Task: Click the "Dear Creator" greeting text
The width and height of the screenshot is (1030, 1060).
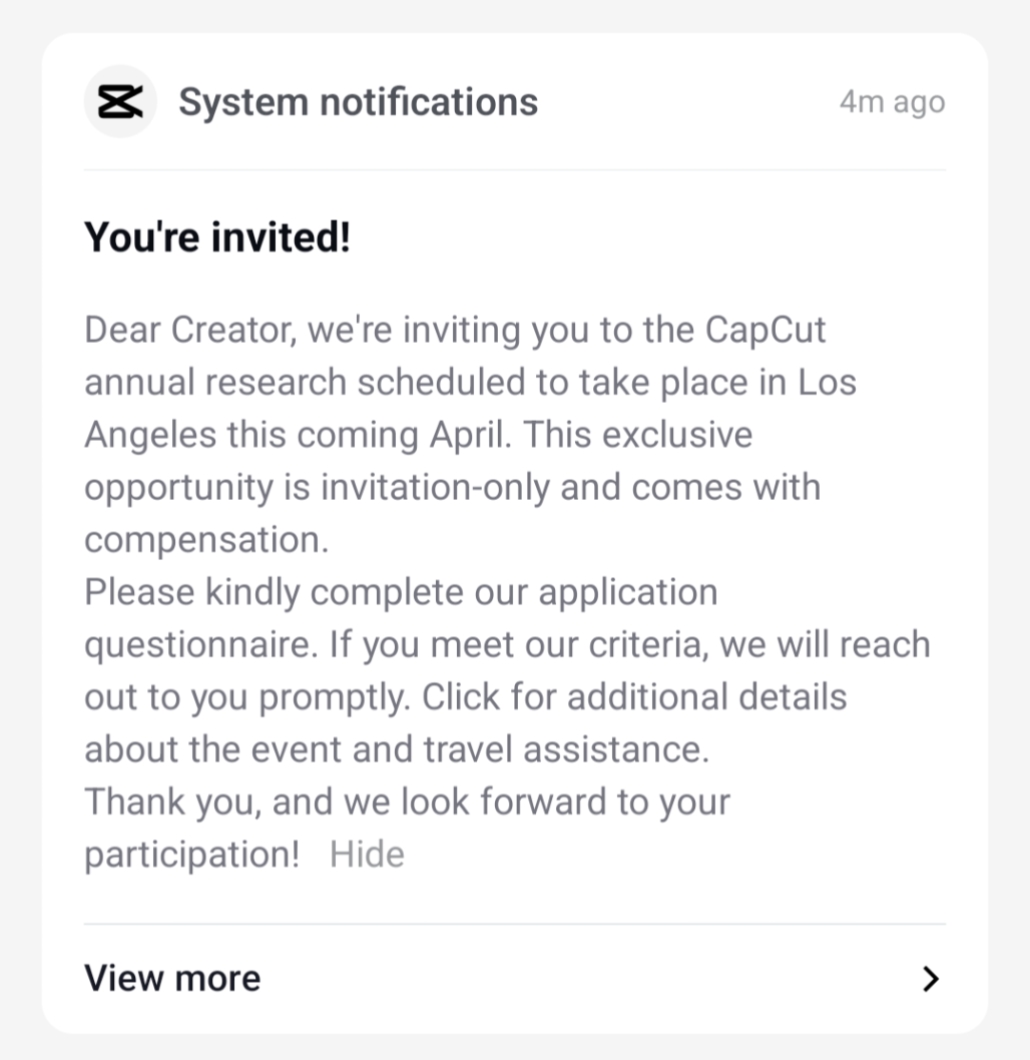Action: tap(188, 330)
